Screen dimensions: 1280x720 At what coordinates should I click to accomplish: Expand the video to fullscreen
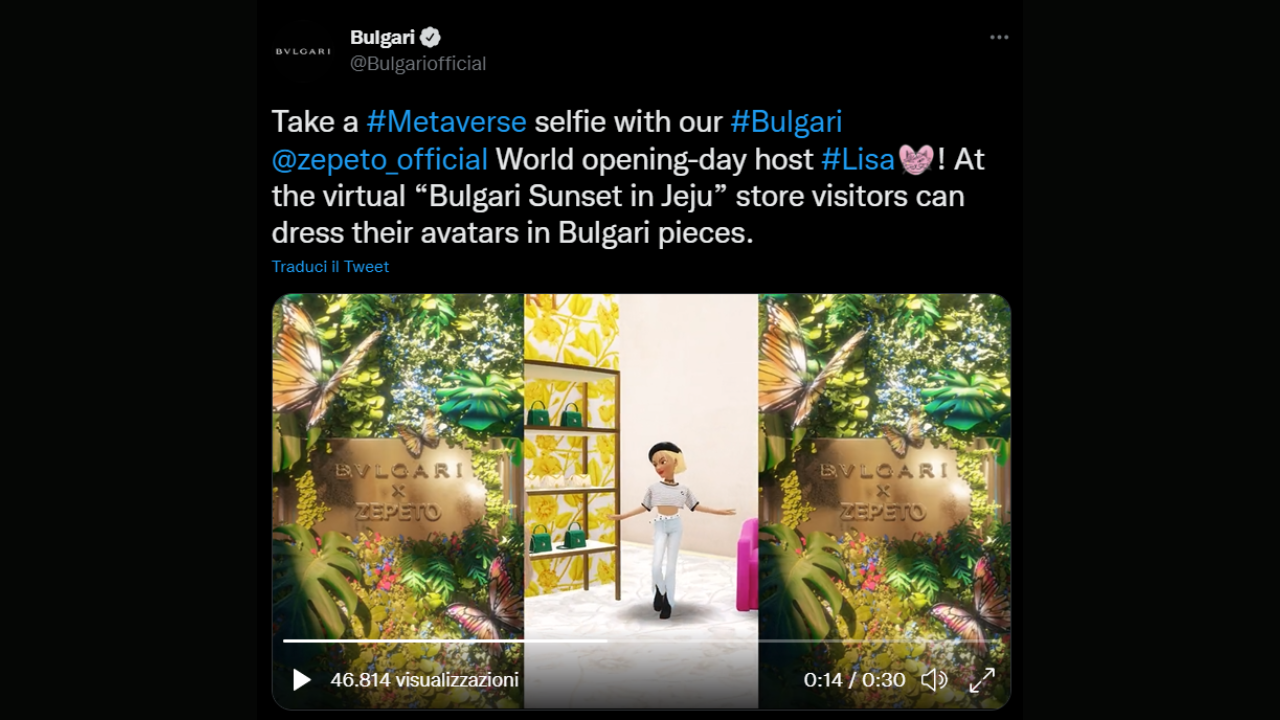pos(982,680)
